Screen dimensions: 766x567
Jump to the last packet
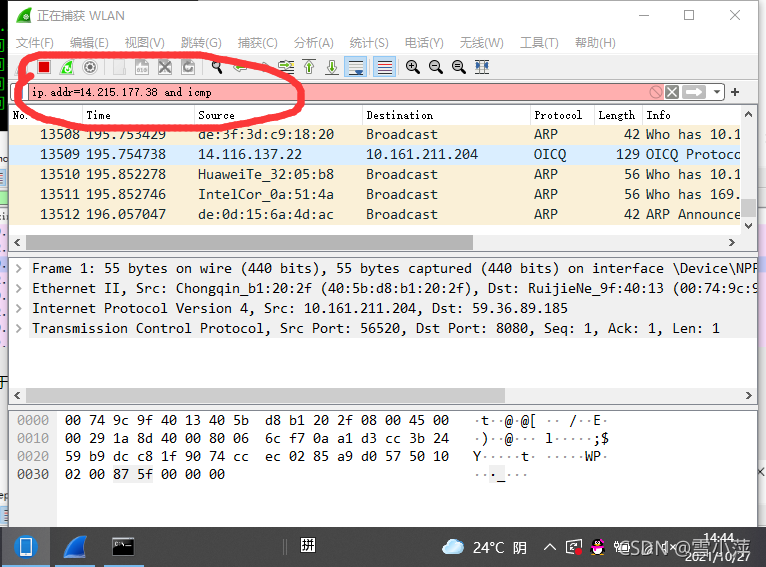click(x=332, y=67)
